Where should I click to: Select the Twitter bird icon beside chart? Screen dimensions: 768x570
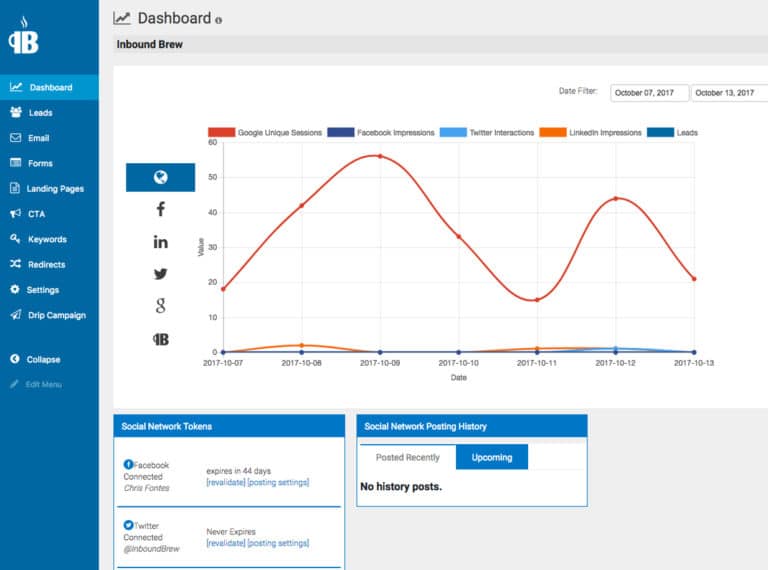click(160, 274)
